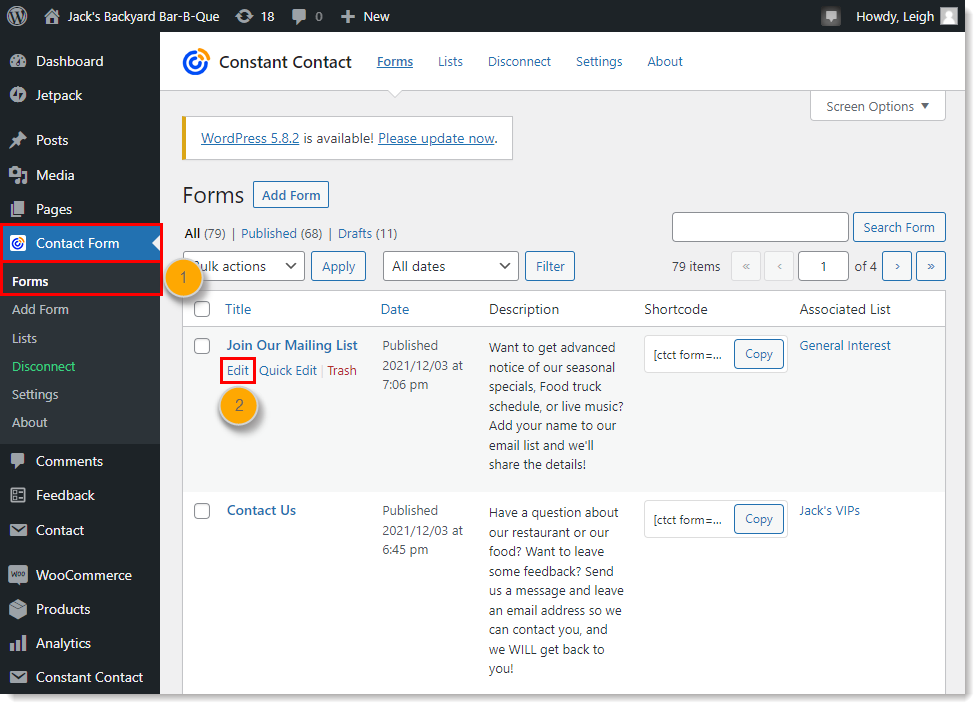
Task: Copy shortcode for Join Our Mailing List
Action: pyautogui.click(x=759, y=354)
